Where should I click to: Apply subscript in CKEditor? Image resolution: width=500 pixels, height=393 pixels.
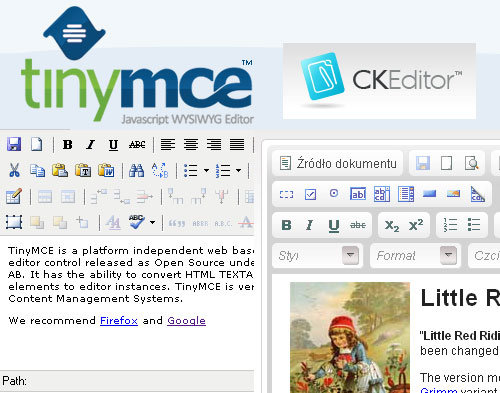[x=392, y=226]
